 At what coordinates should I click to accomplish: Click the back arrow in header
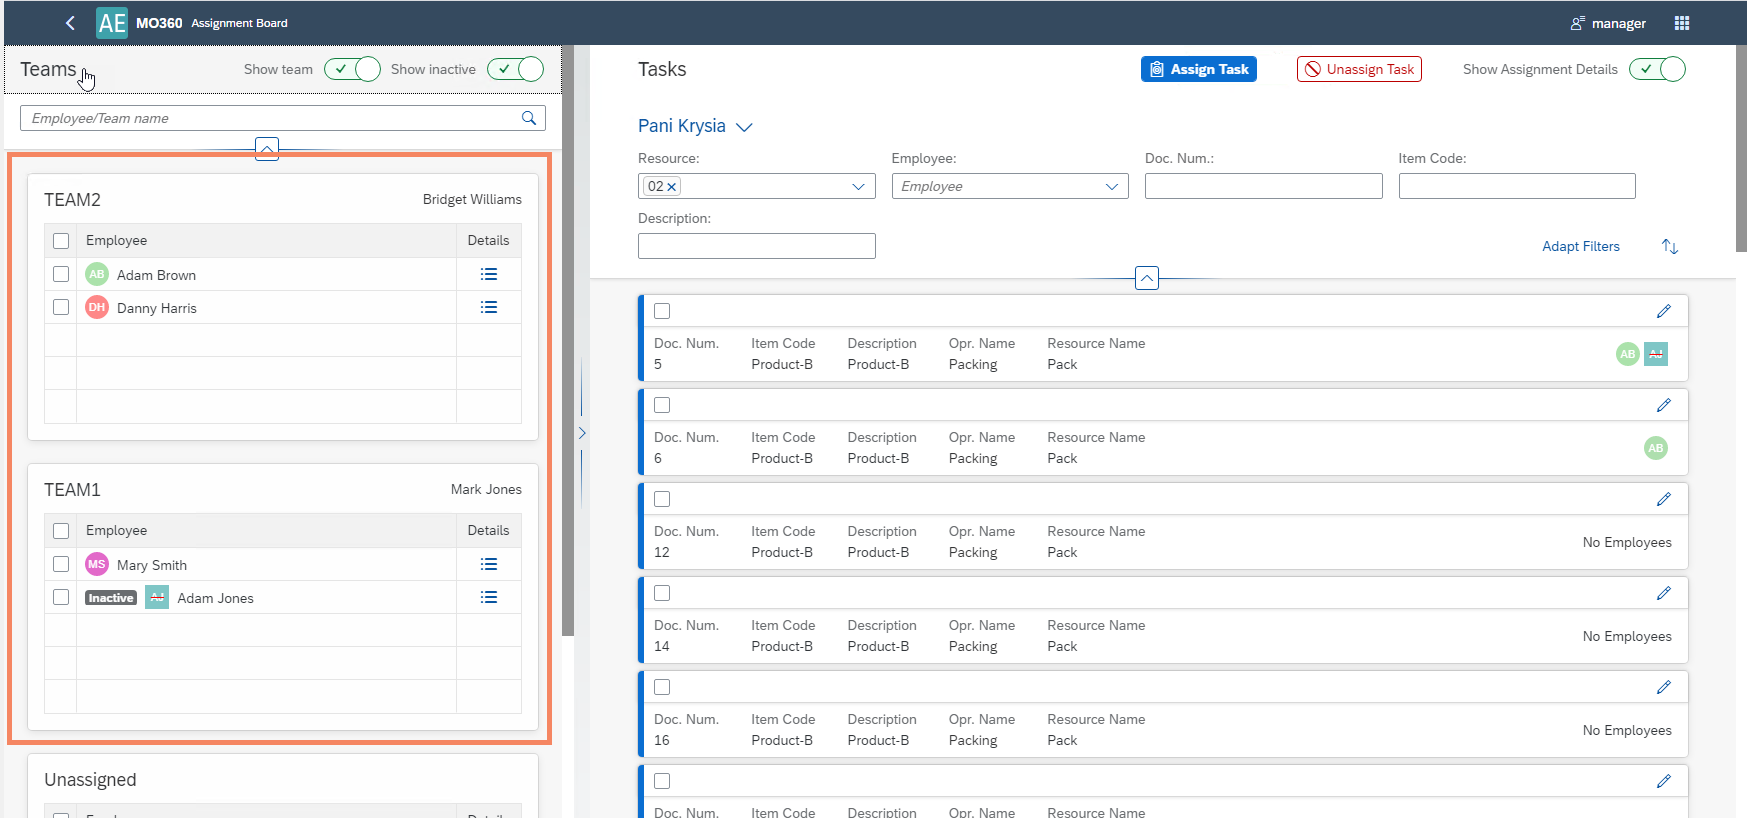pyautogui.click(x=70, y=23)
